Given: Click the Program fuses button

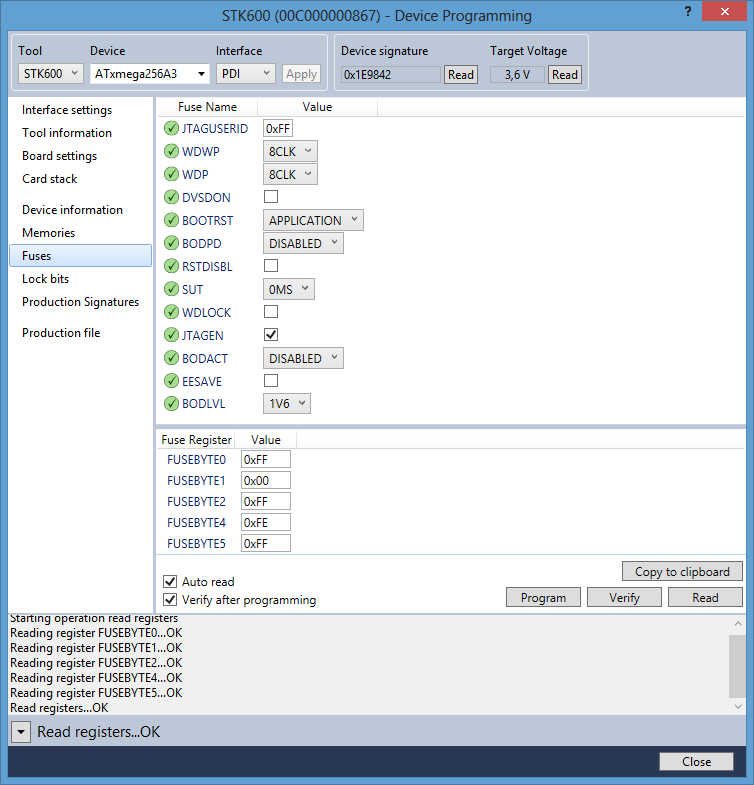Looking at the screenshot, I should [x=543, y=597].
